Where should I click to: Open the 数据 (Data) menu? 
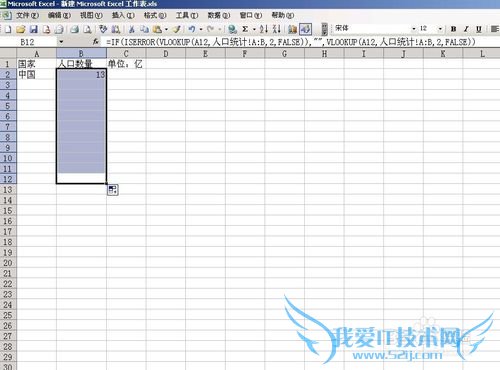pos(219,15)
